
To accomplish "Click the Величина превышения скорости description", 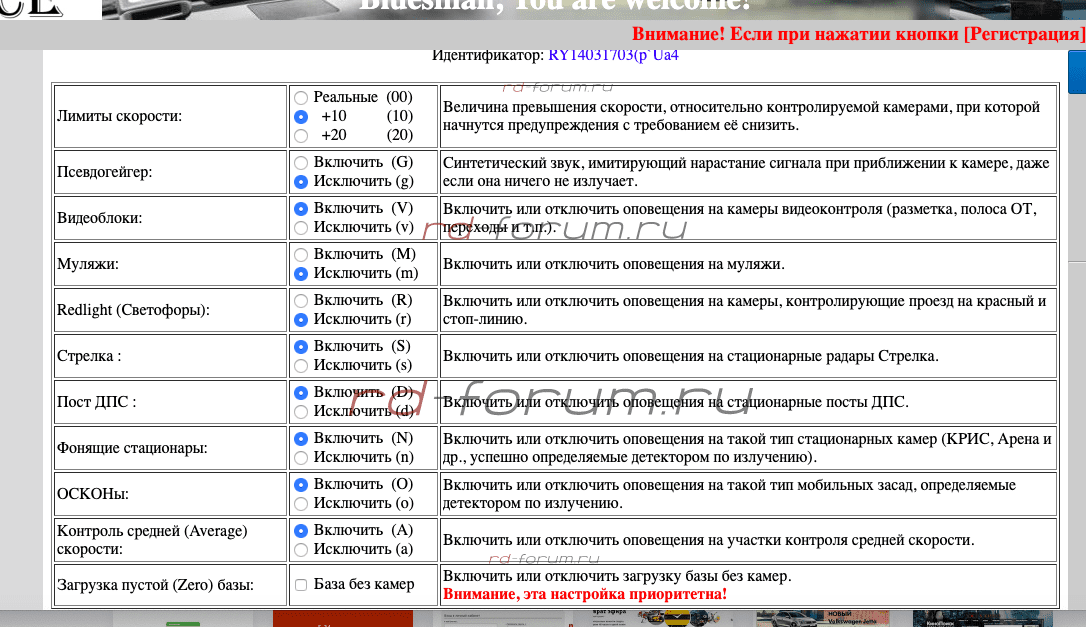I will (749, 116).
